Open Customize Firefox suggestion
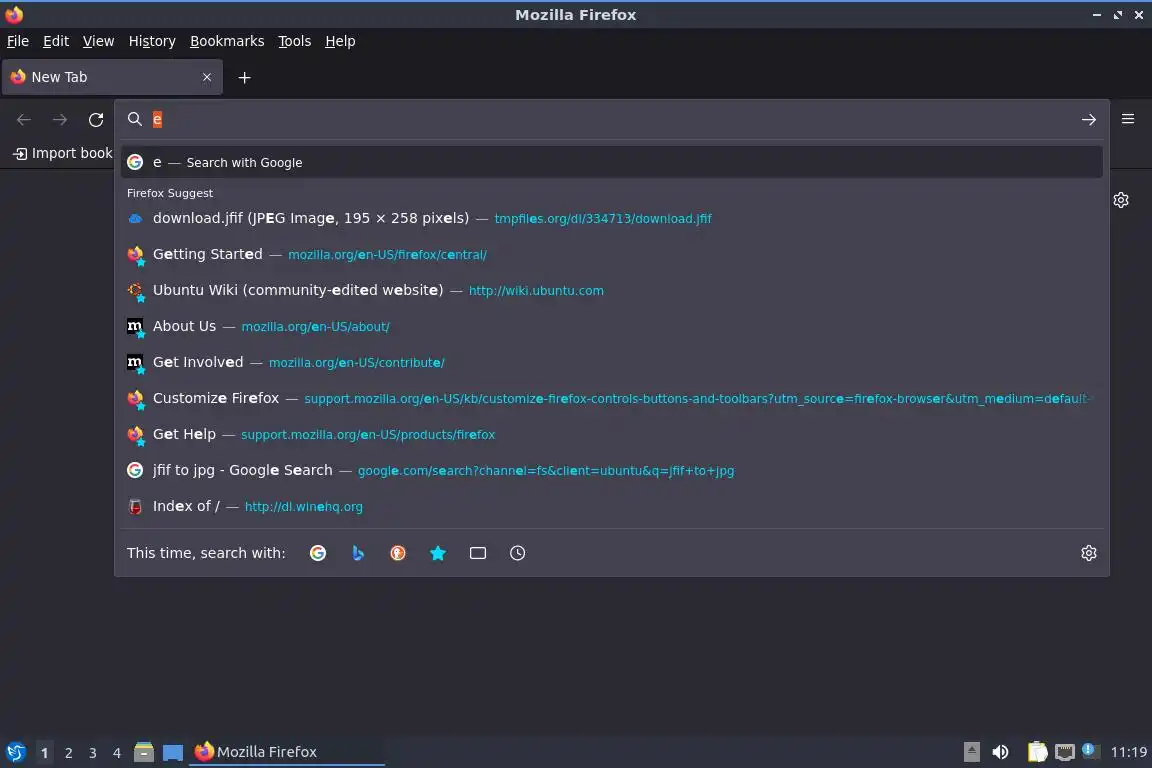The width and height of the screenshot is (1152, 768). pos(611,398)
